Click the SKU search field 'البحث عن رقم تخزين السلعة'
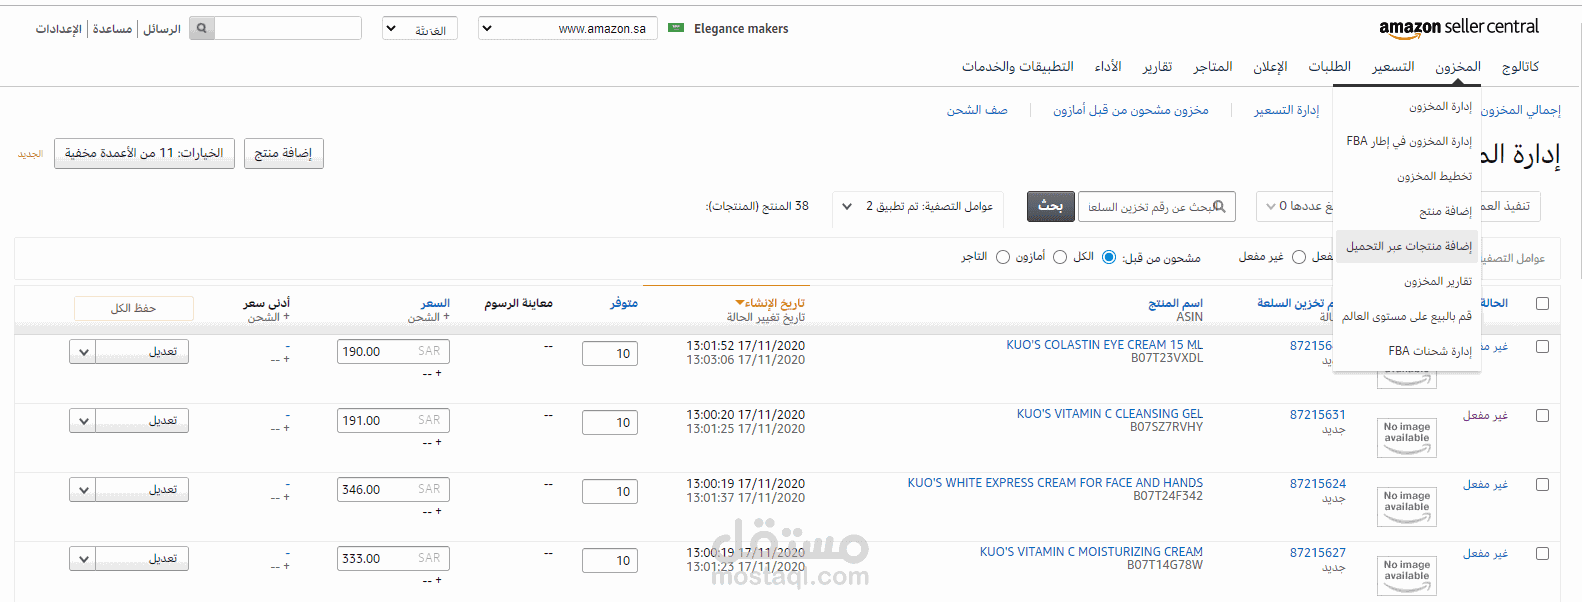Image resolution: width=1582 pixels, height=602 pixels. click(1156, 207)
